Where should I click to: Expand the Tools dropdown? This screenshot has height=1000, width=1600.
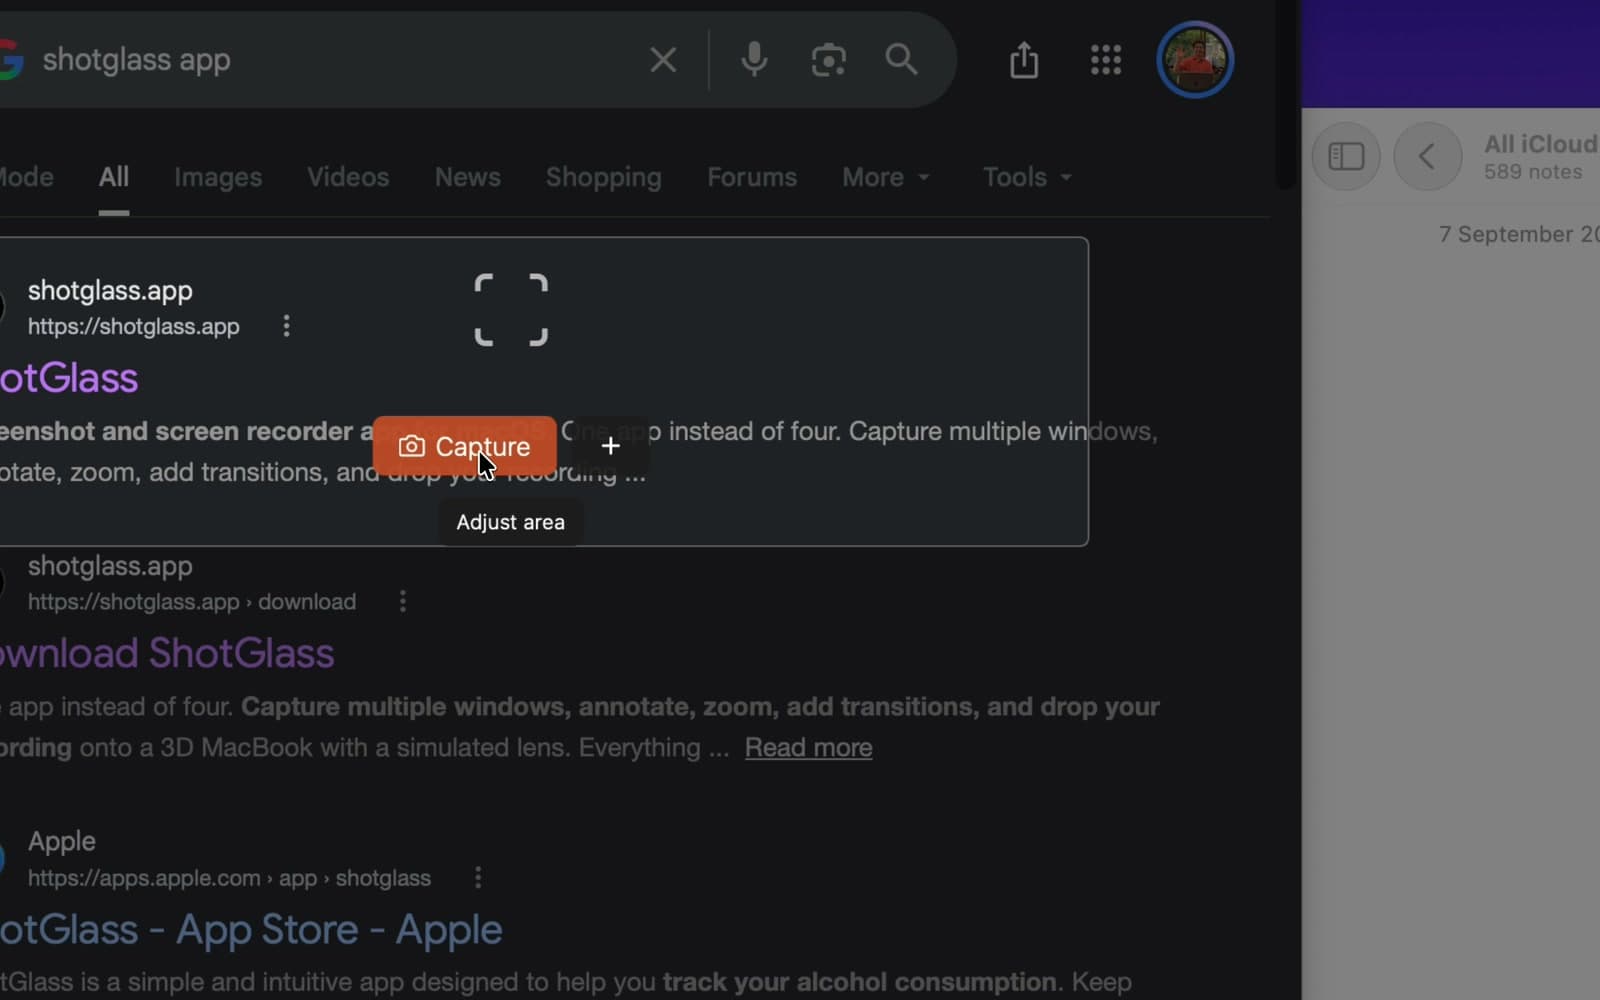click(x=1027, y=177)
